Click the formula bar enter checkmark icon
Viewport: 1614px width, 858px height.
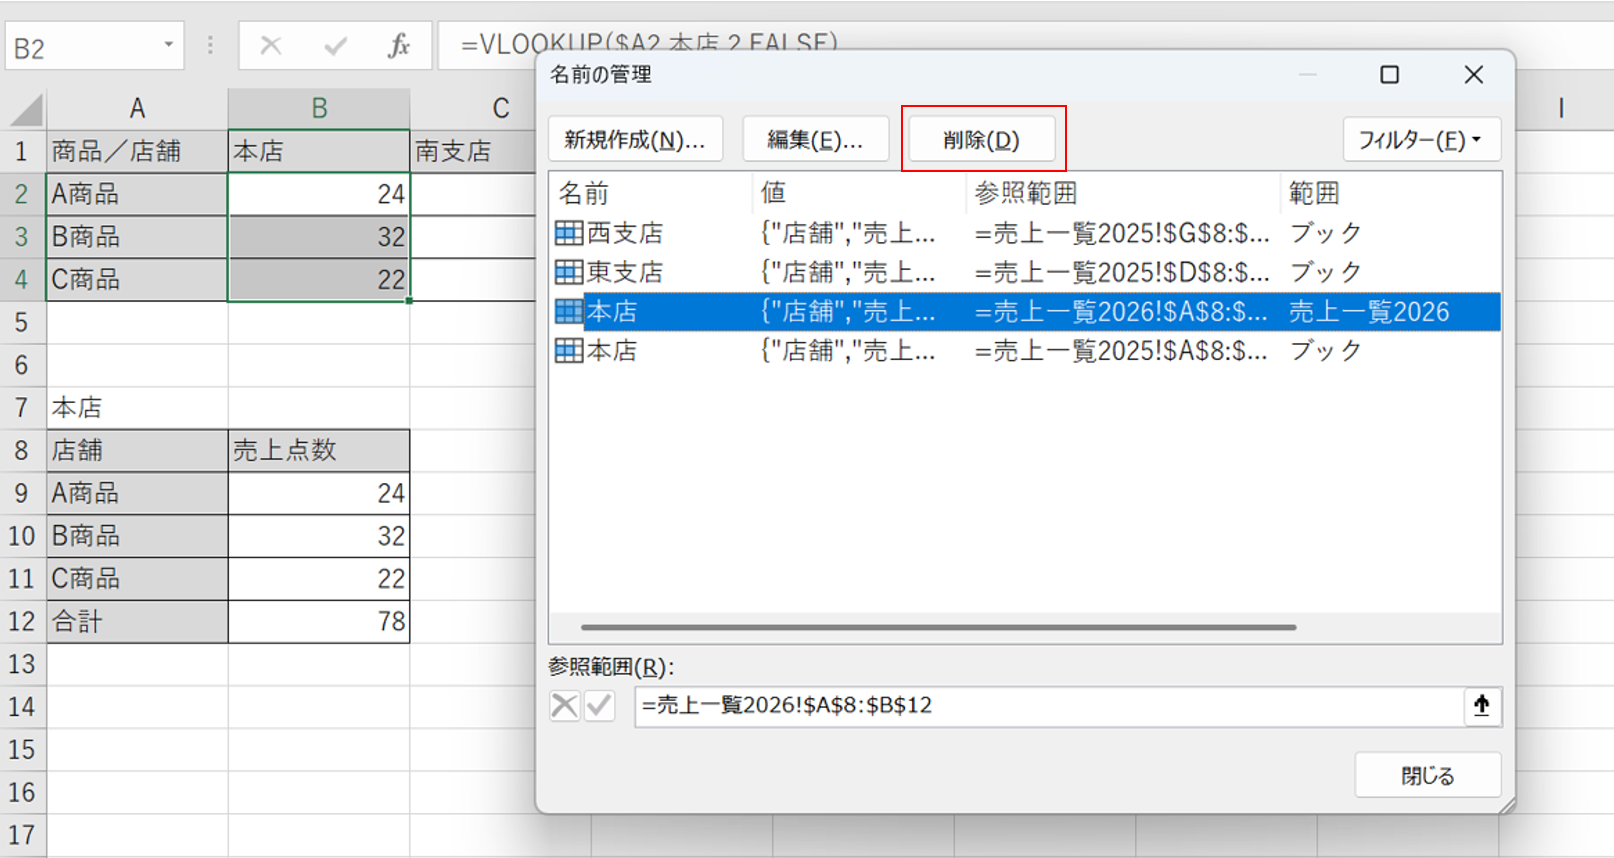coord(336,46)
